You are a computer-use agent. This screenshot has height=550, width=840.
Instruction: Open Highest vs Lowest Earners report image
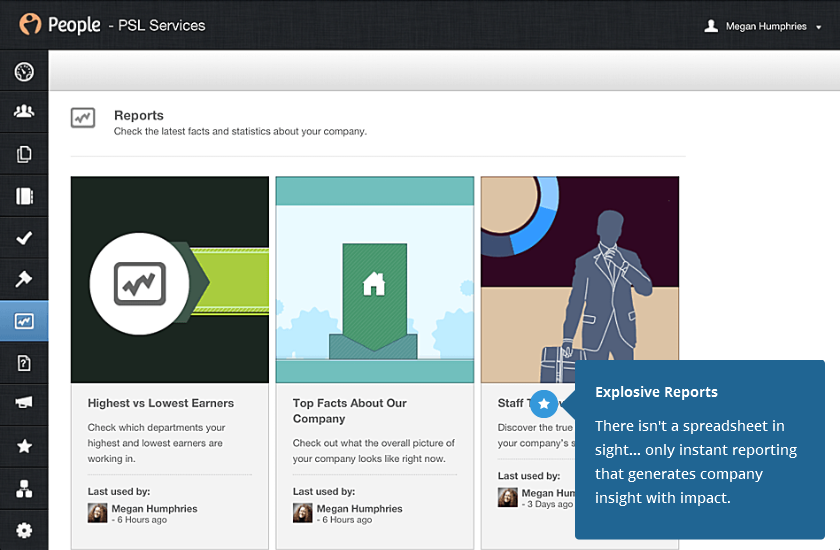click(x=170, y=280)
